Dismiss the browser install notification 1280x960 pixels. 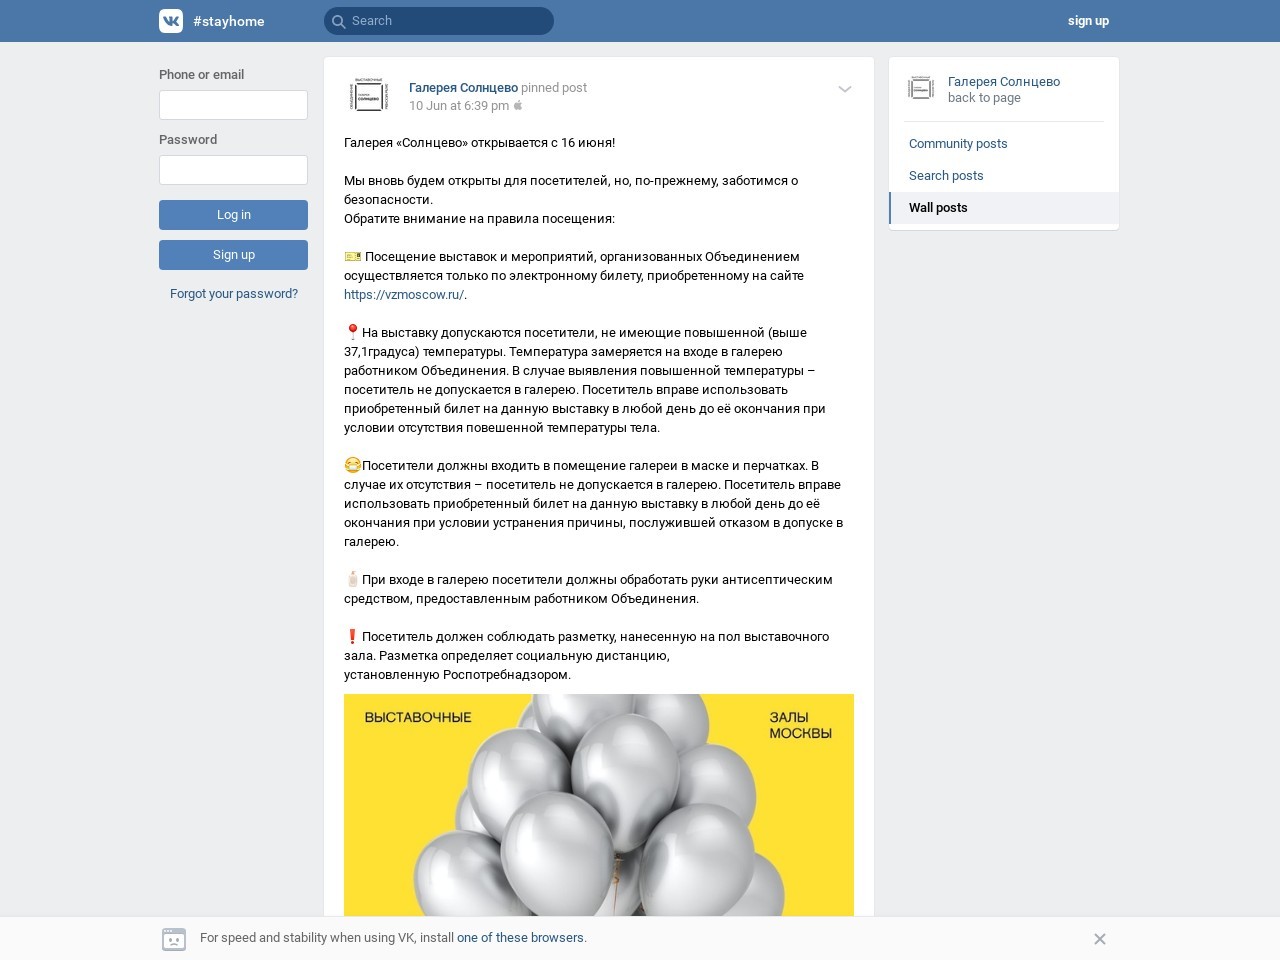click(1100, 939)
